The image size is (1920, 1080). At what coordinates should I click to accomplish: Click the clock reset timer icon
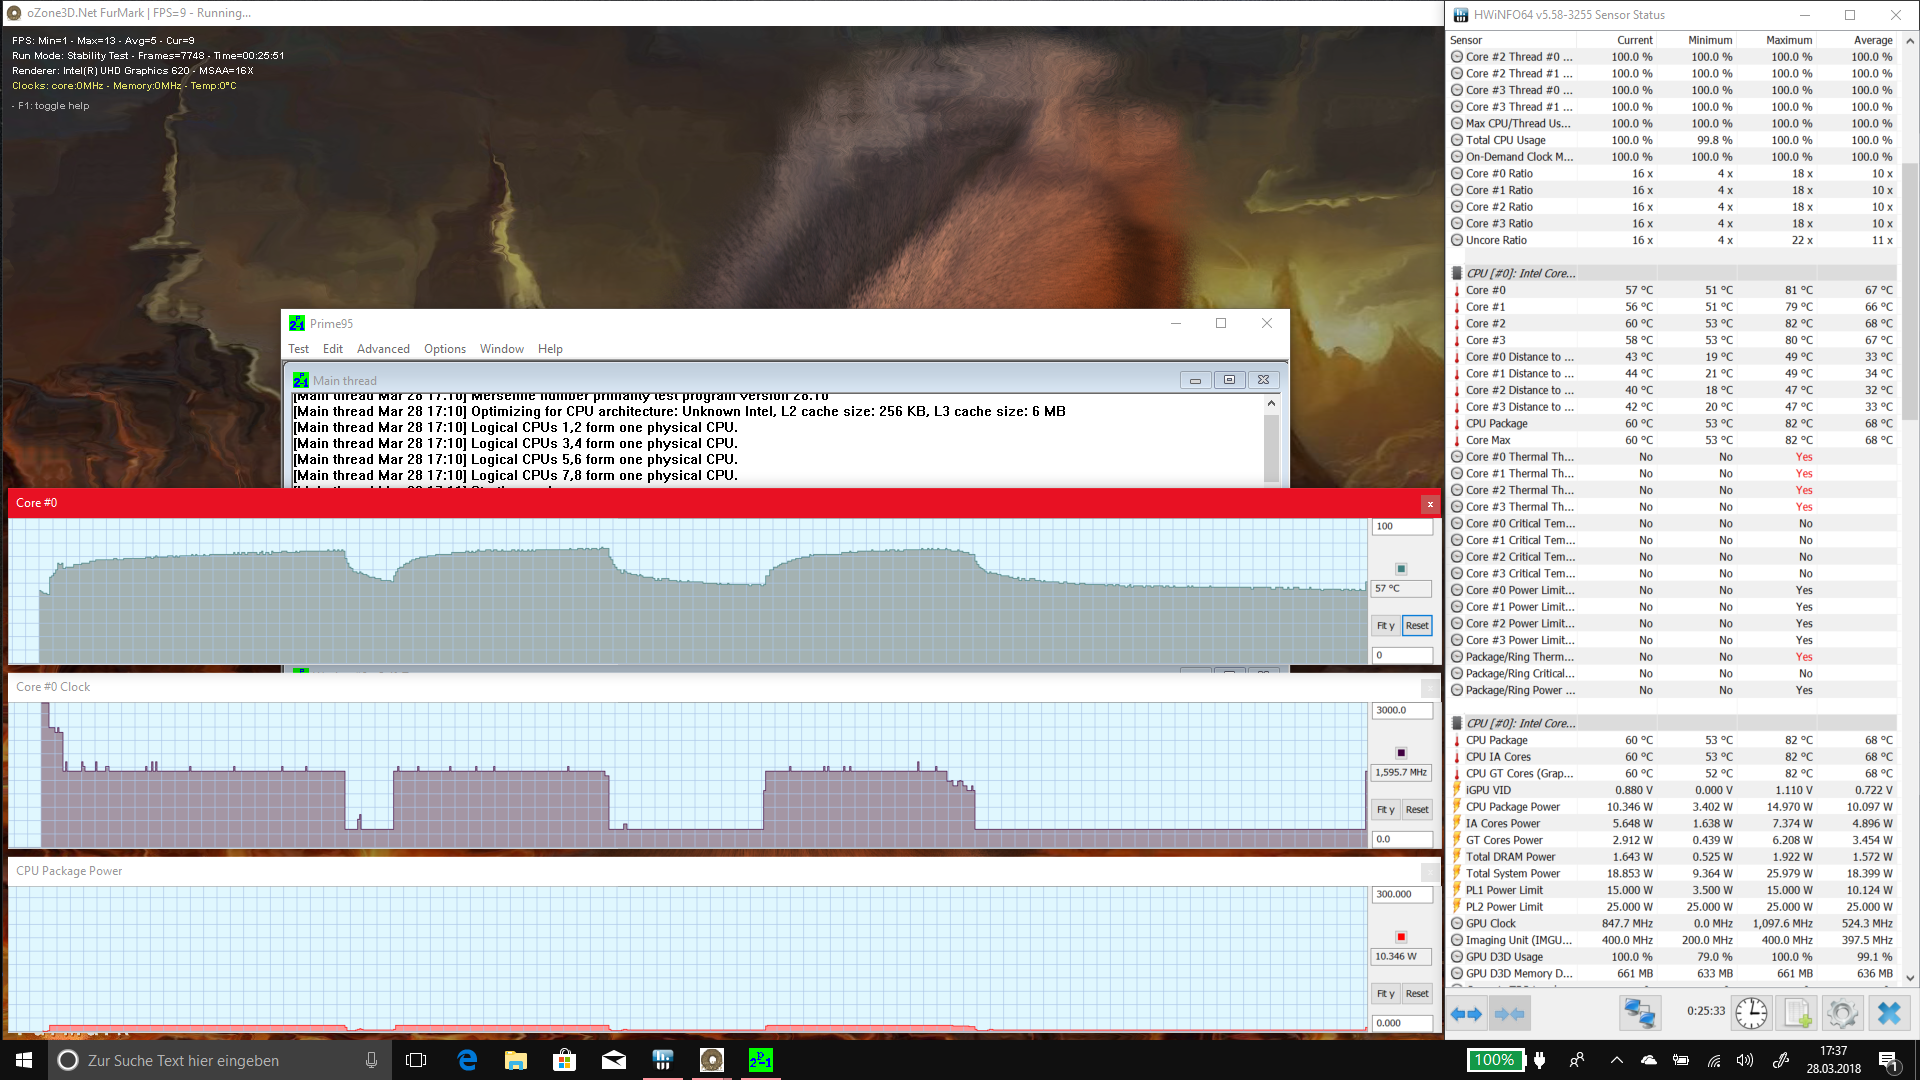(1751, 1013)
